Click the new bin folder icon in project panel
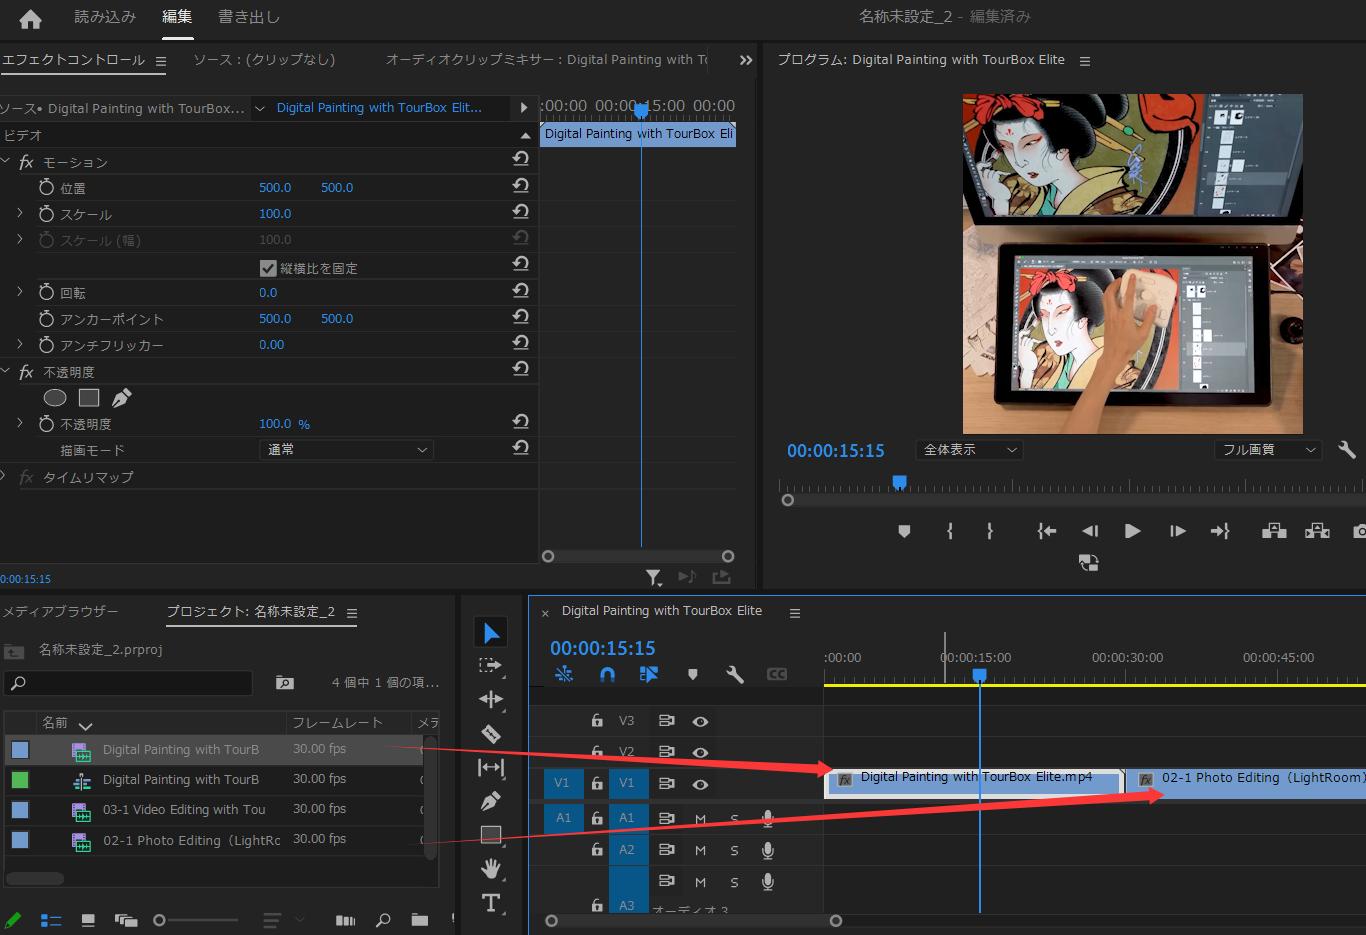 coord(419,919)
